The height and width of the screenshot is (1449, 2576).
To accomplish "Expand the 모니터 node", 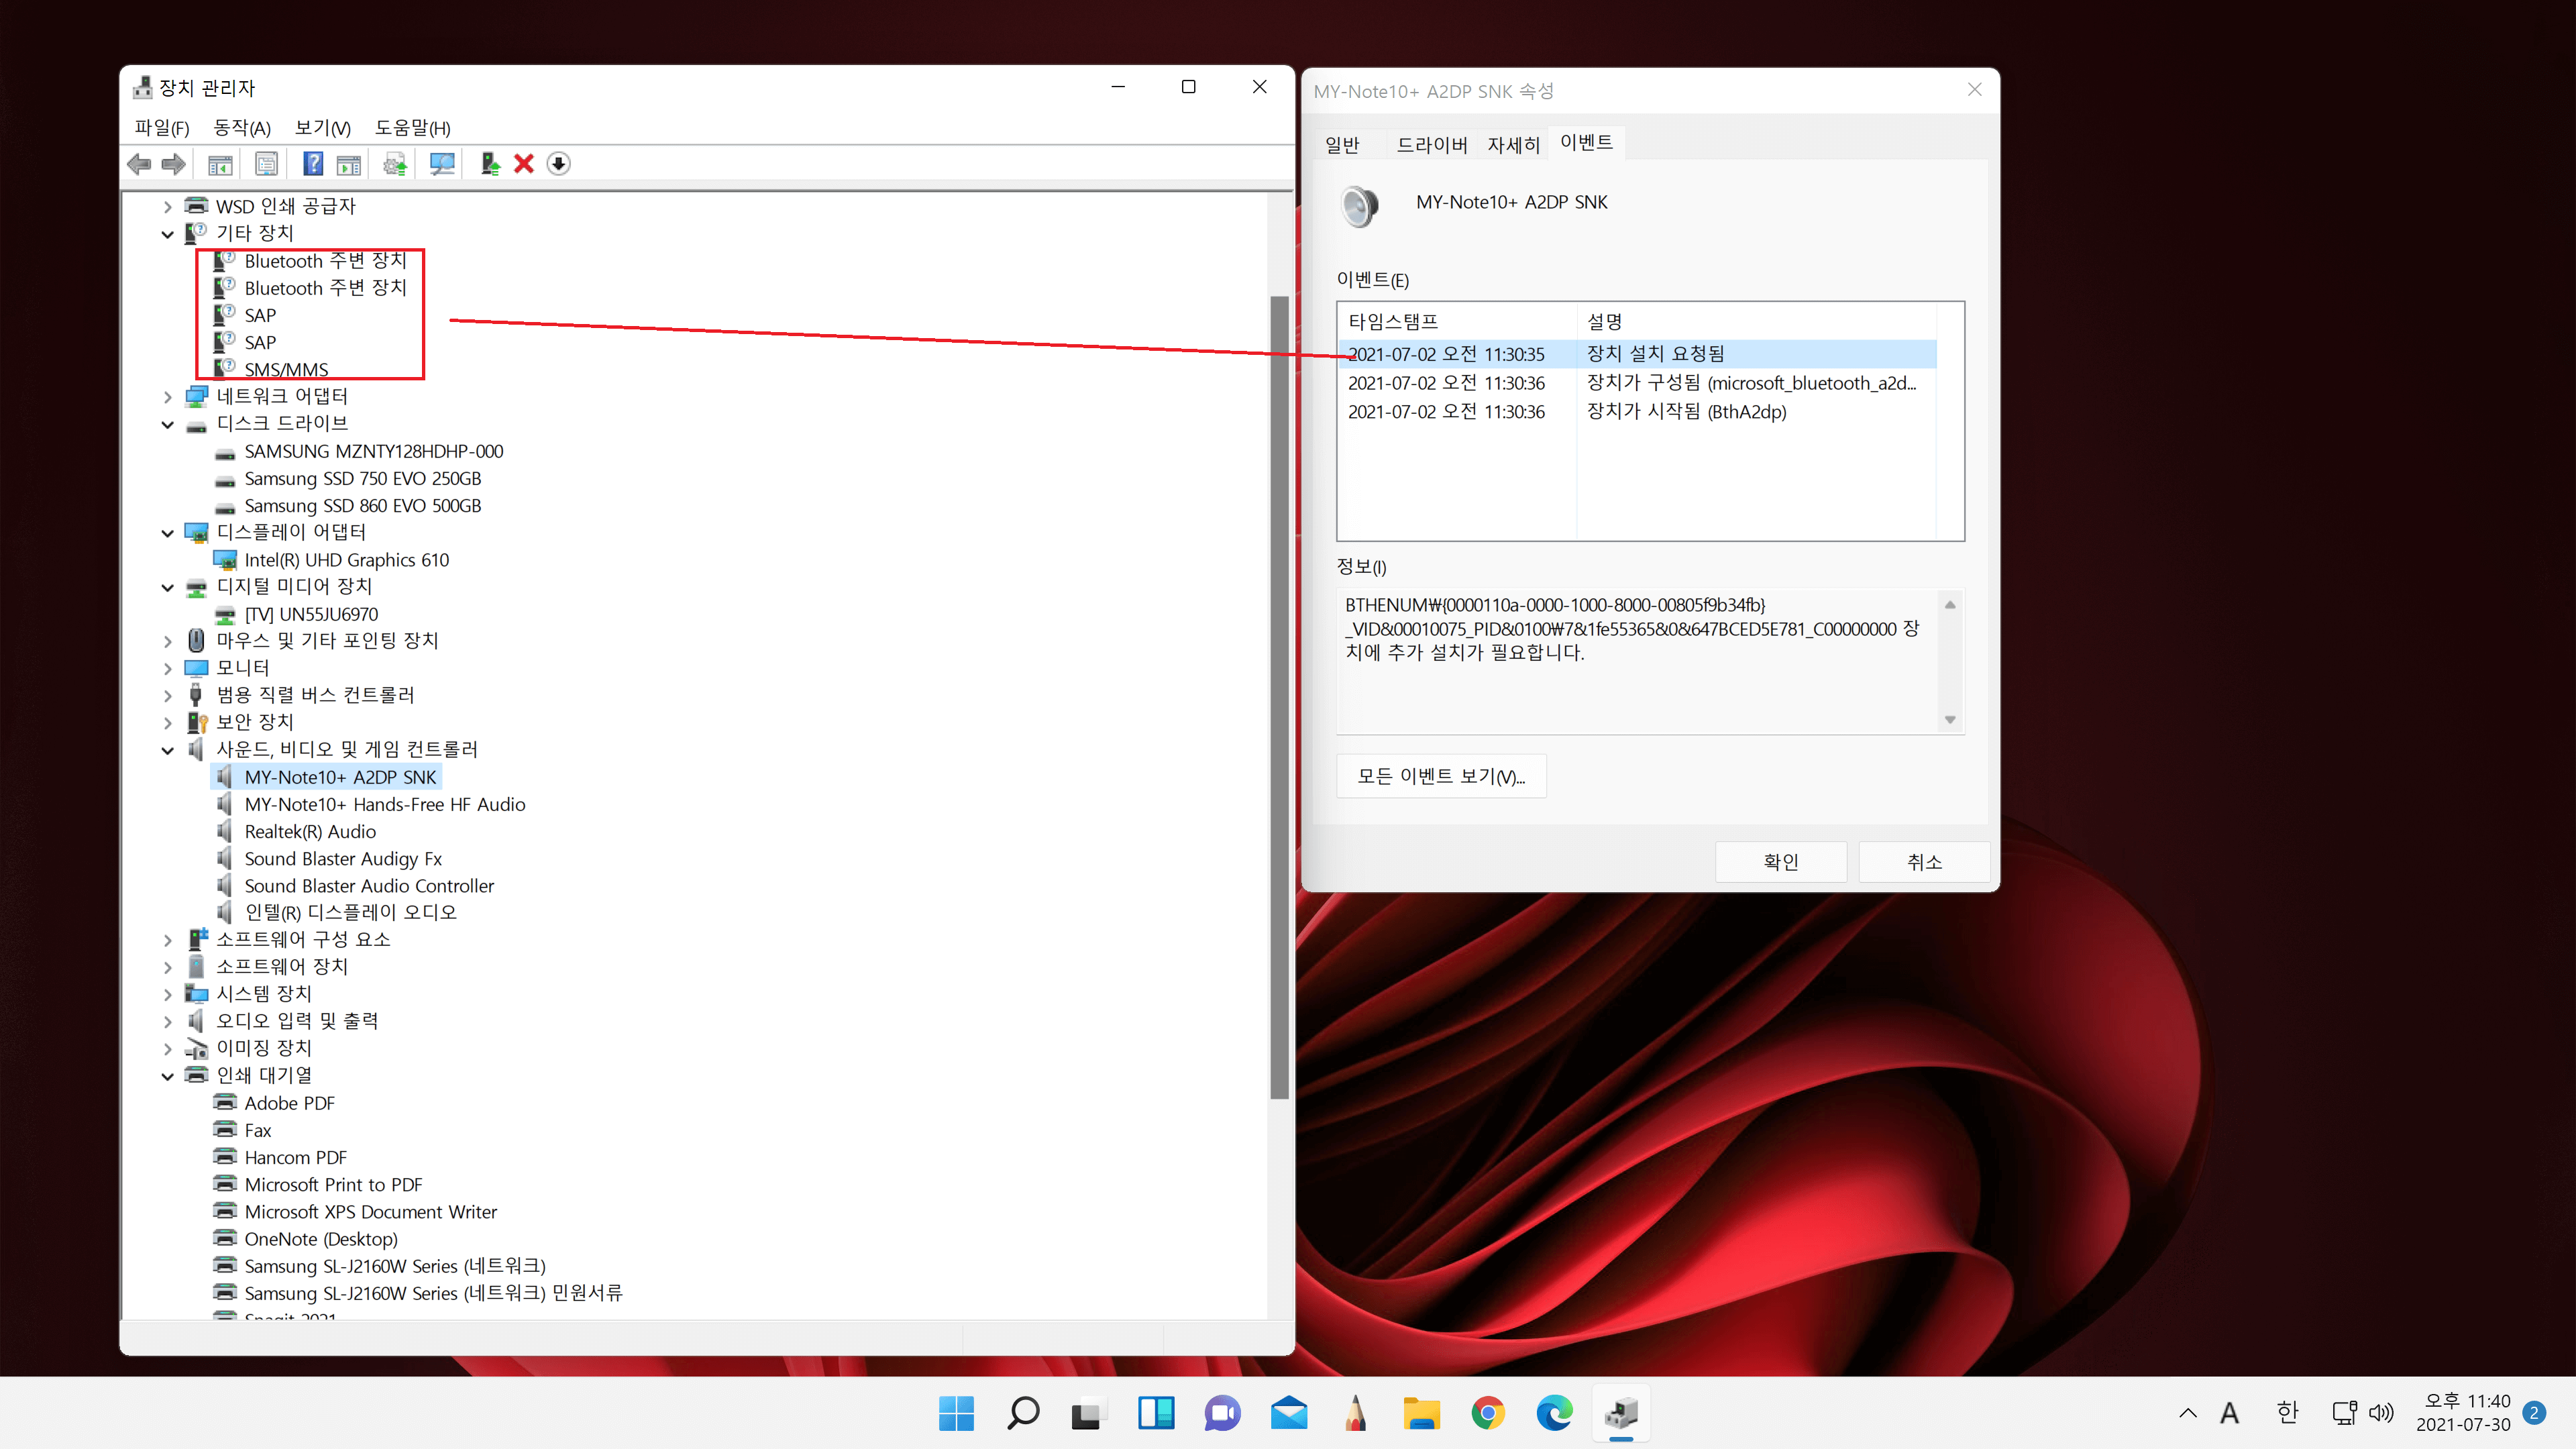I will point(167,668).
